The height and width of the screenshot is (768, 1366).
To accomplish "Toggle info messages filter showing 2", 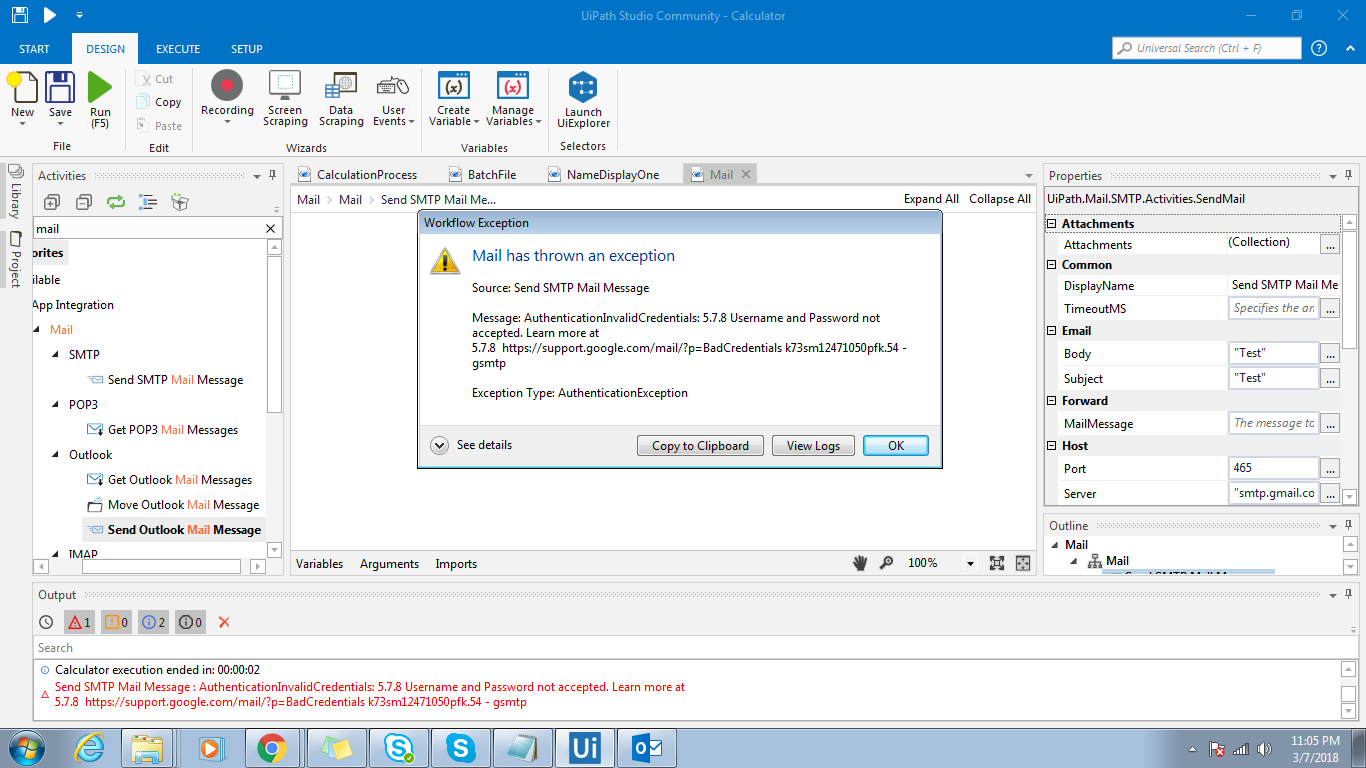I will pyautogui.click(x=153, y=622).
